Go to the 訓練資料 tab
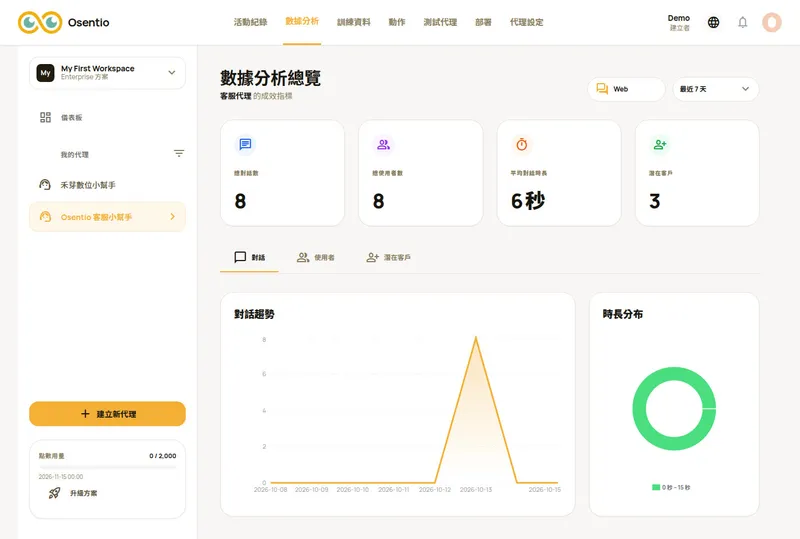Viewport: 800px width, 539px height. [354, 22]
